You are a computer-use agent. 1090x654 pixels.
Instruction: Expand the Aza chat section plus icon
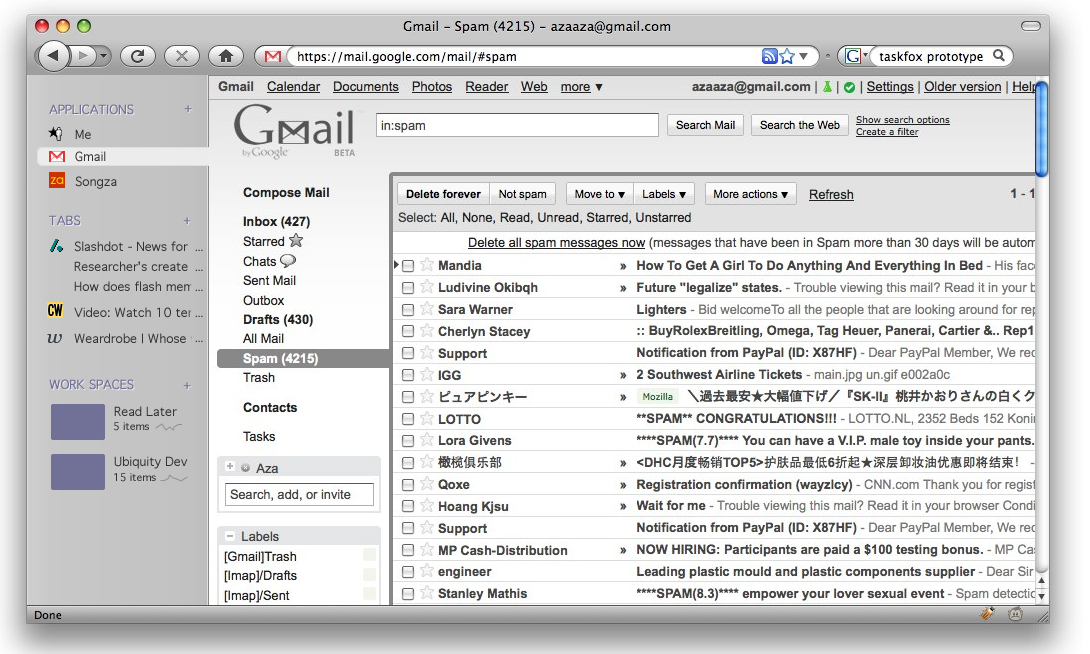point(229,466)
